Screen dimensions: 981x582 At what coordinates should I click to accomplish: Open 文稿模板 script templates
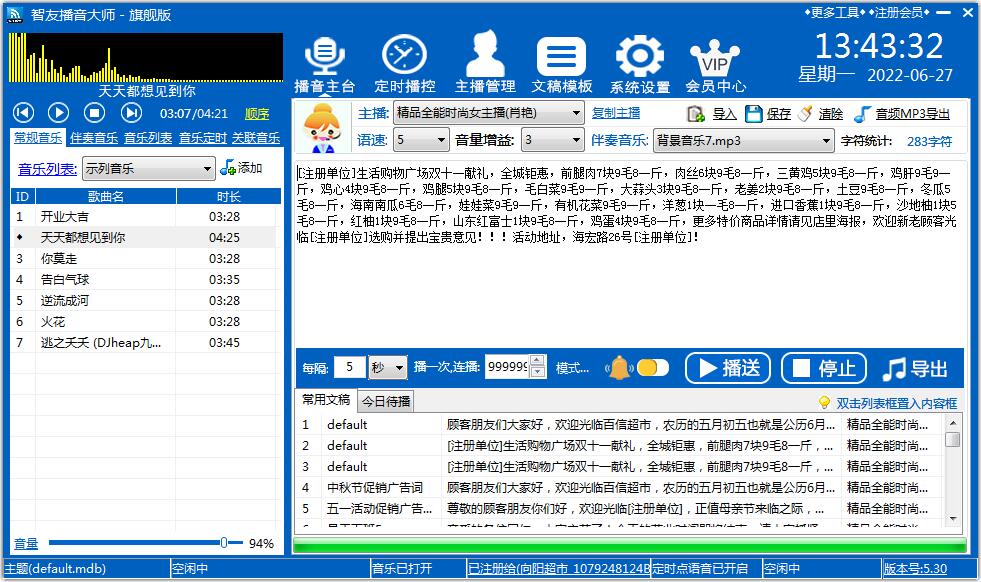click(x=561, y=65)
